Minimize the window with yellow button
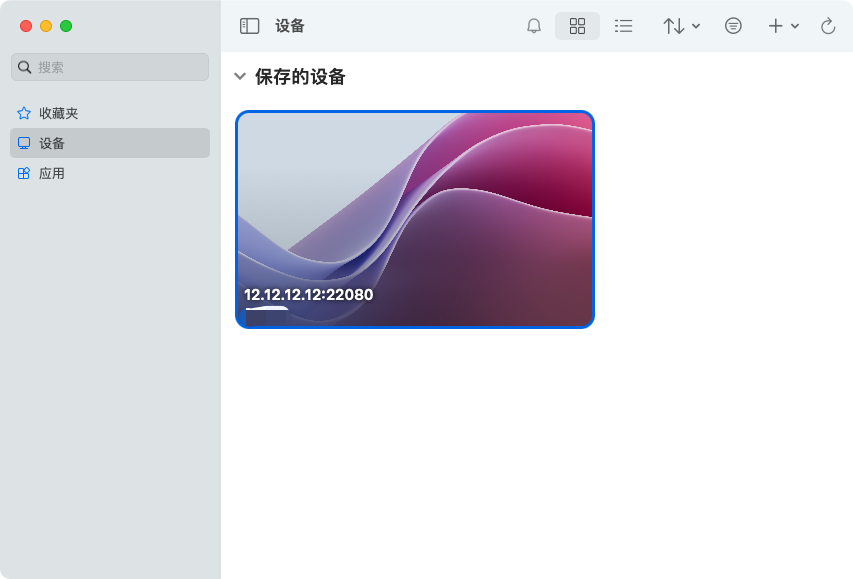Screen dimensions: 853x579 (x=46, y=26)
